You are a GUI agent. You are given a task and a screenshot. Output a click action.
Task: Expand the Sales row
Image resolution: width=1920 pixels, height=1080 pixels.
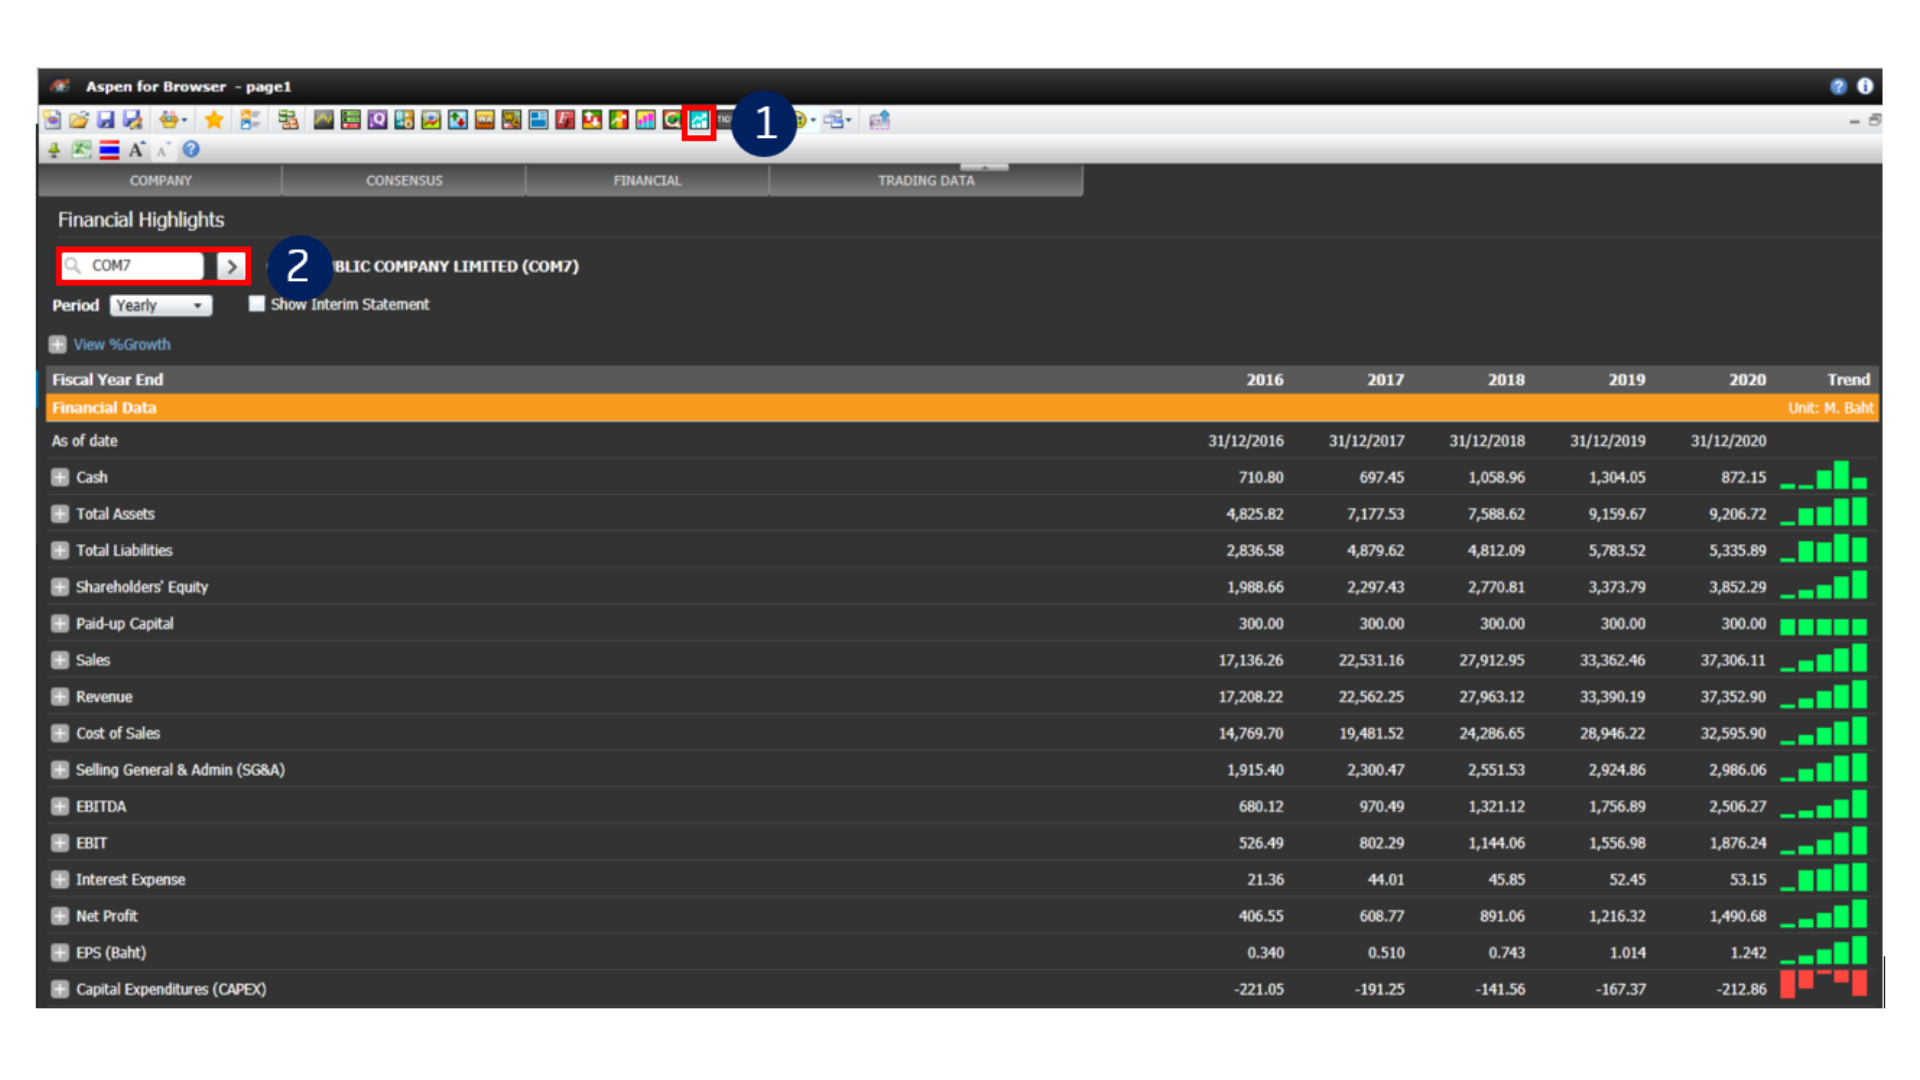60,660
